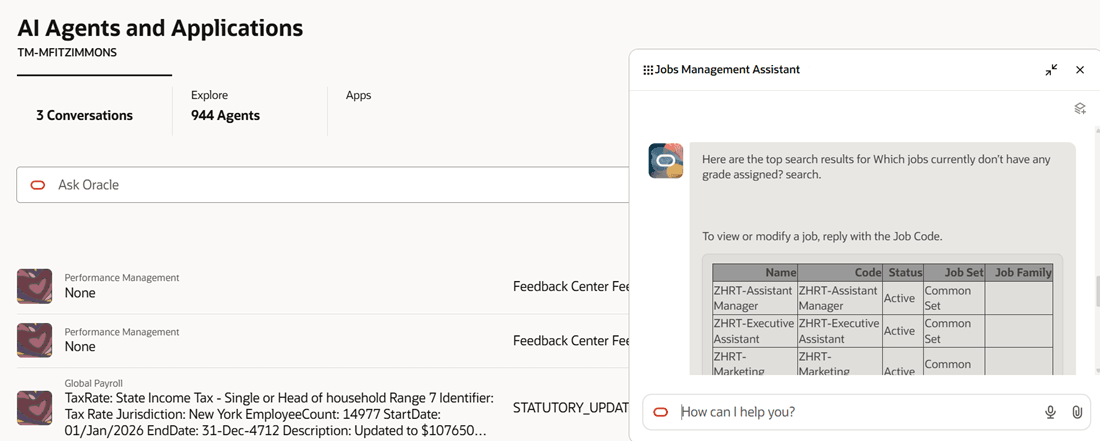Image resolution: width=1100 pixels, height=442 pixels.
Task: Open the Global Payroll TaxRate conversation
Action: coord(279,413)
